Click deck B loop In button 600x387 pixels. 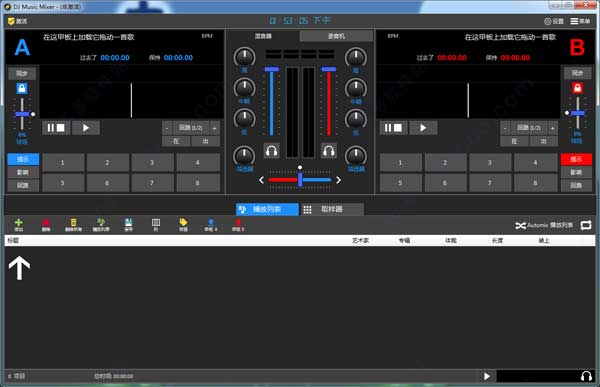514,141
